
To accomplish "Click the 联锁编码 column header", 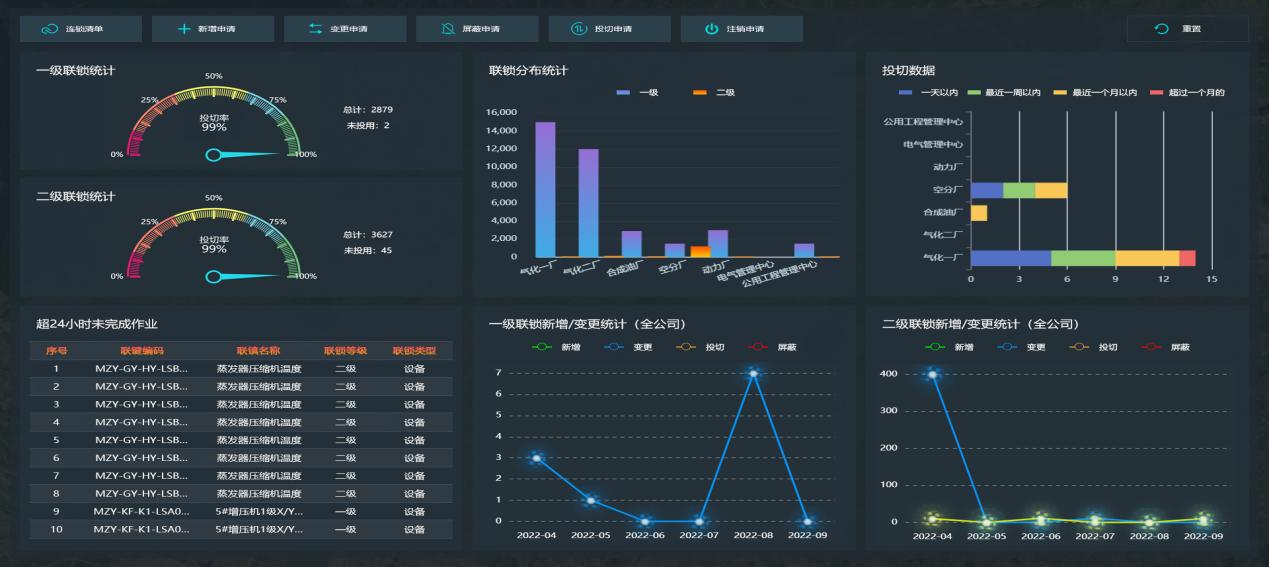I will (x=141, y=351).
